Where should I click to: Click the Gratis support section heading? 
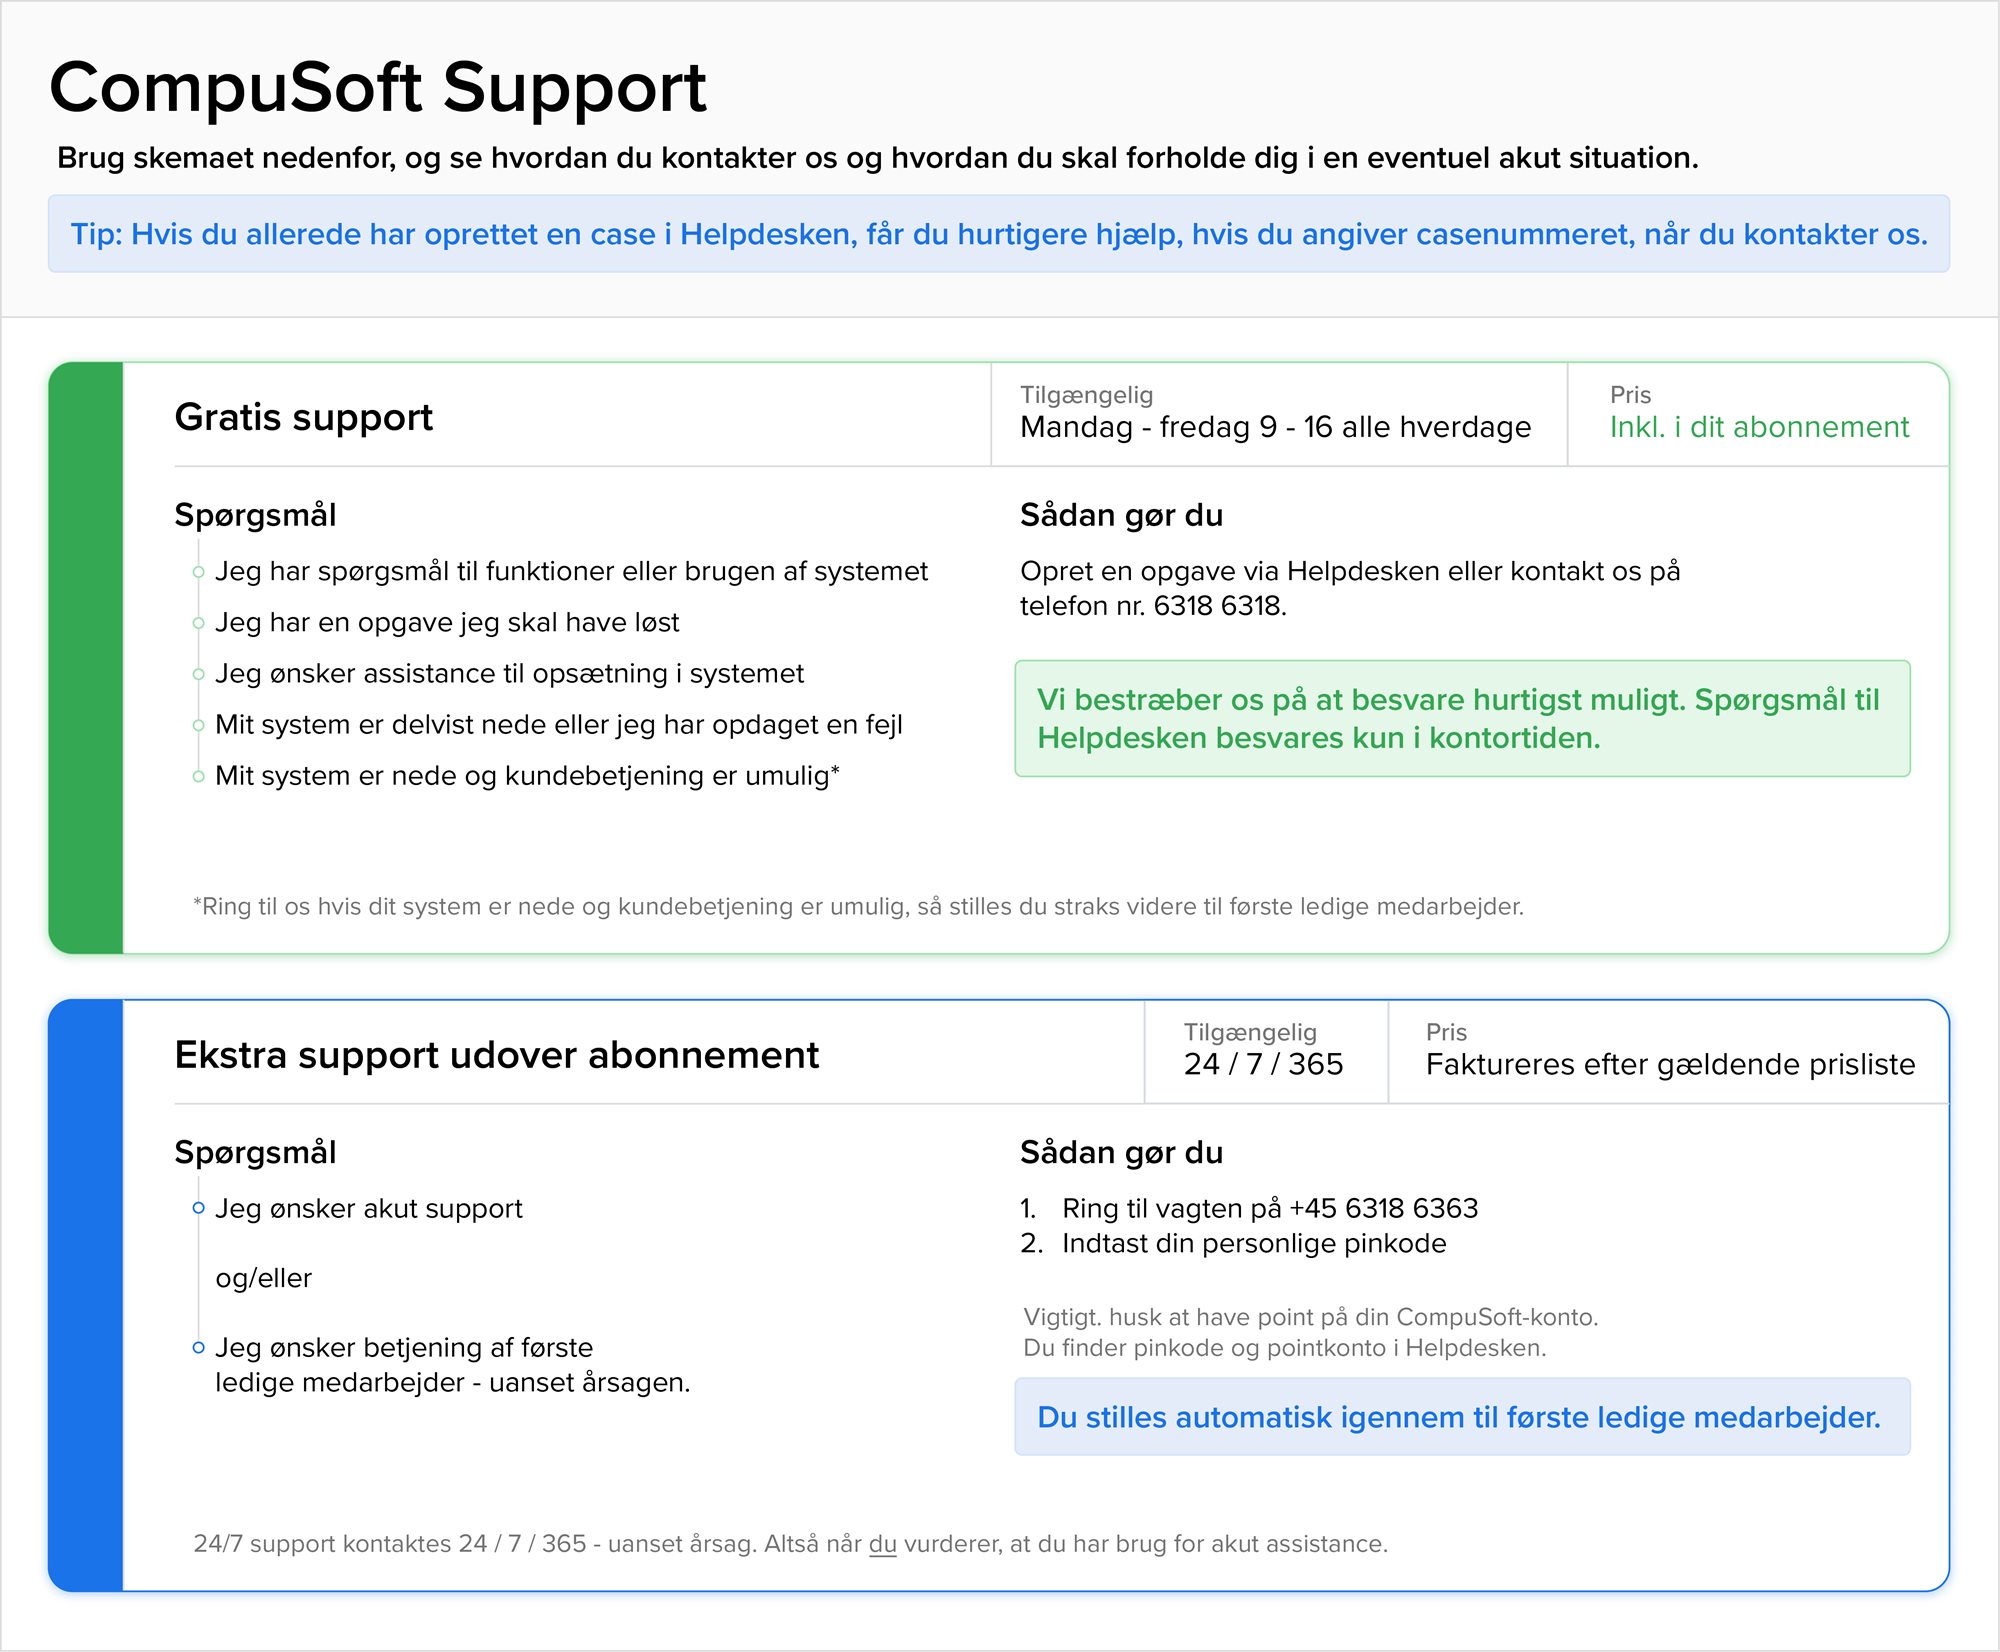[303, 417]
